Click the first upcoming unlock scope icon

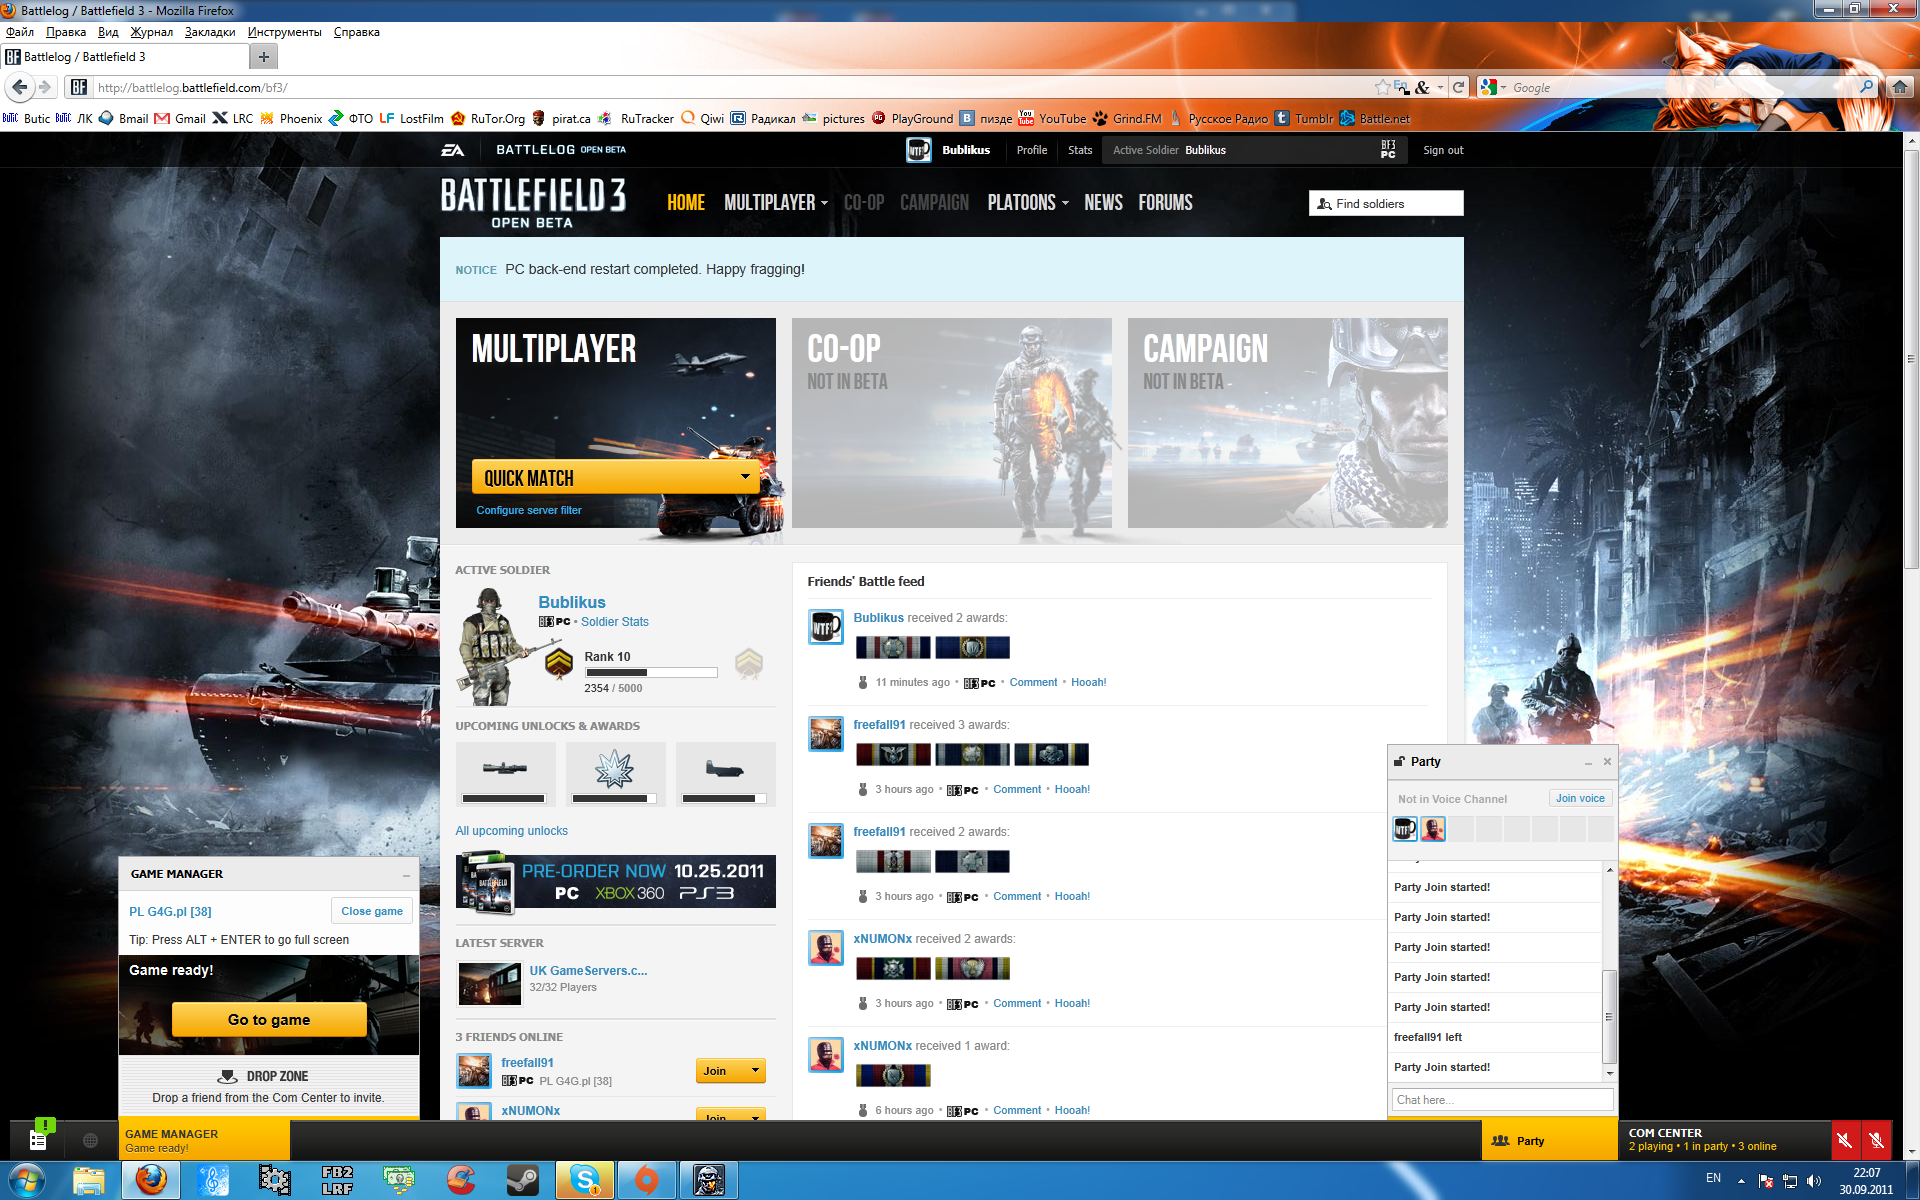[504, 768]
